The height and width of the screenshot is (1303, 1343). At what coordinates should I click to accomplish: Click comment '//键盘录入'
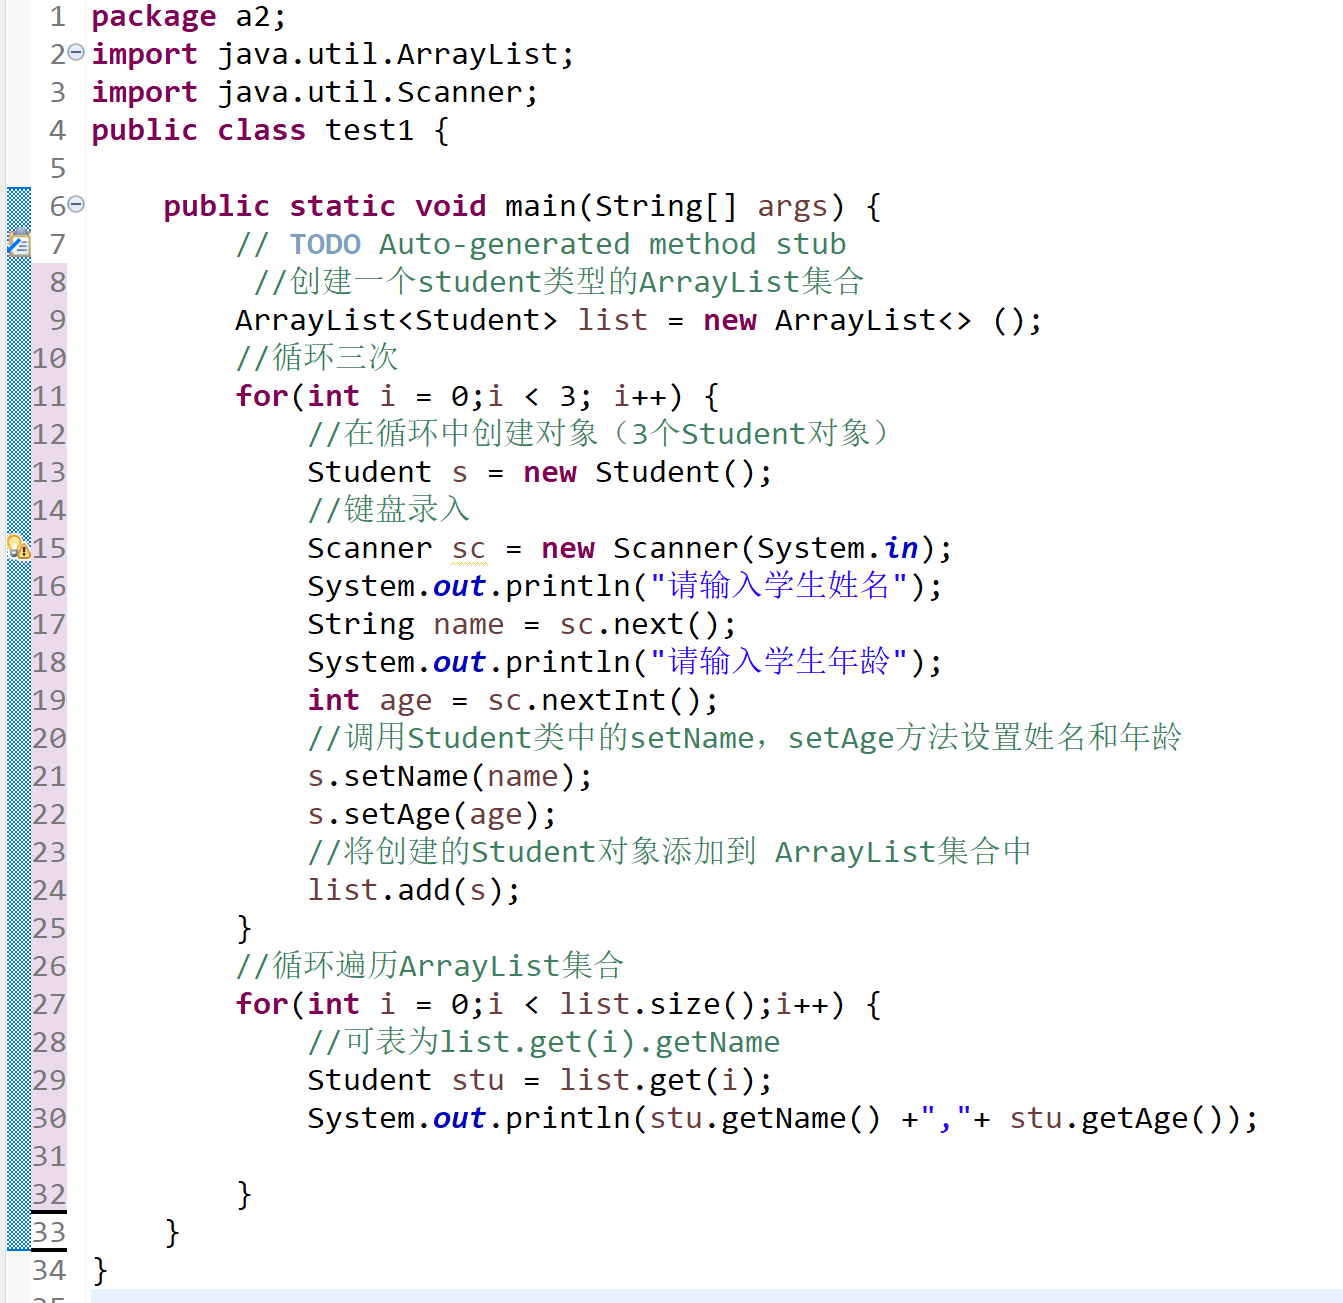tap(389, 510)
